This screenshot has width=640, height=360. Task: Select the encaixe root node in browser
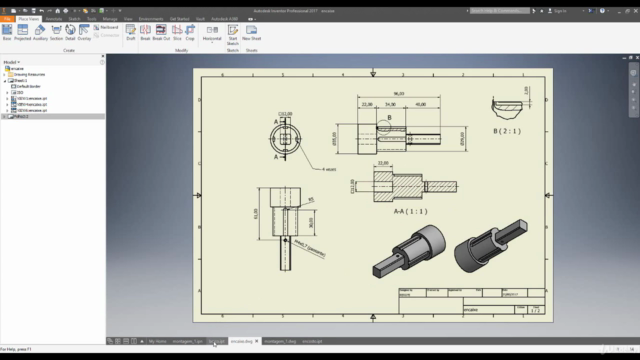pos(14,69)
